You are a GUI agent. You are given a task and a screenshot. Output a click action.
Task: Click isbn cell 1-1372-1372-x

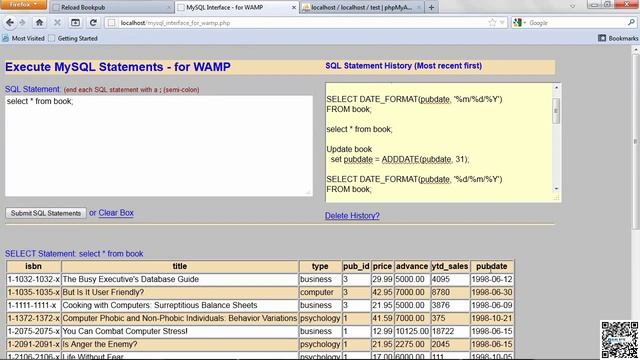pyautogui.click(x=33, y=318)
